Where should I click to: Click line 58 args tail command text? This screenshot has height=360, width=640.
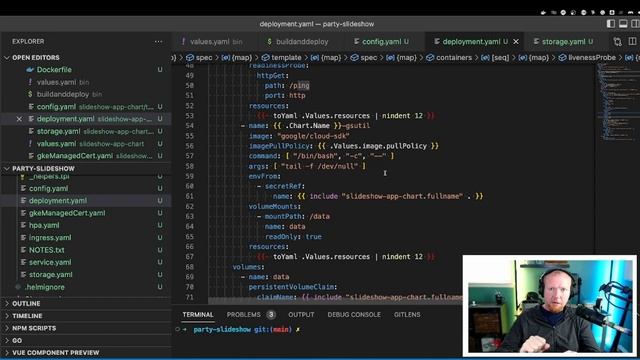click(x=307, y=166)
